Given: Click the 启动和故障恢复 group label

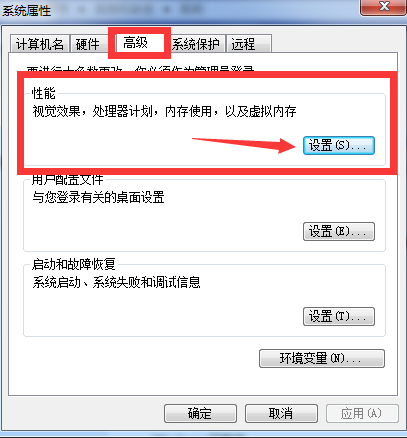Looking at the screenshot, I should pyautogui.click(x=74, y=264).
